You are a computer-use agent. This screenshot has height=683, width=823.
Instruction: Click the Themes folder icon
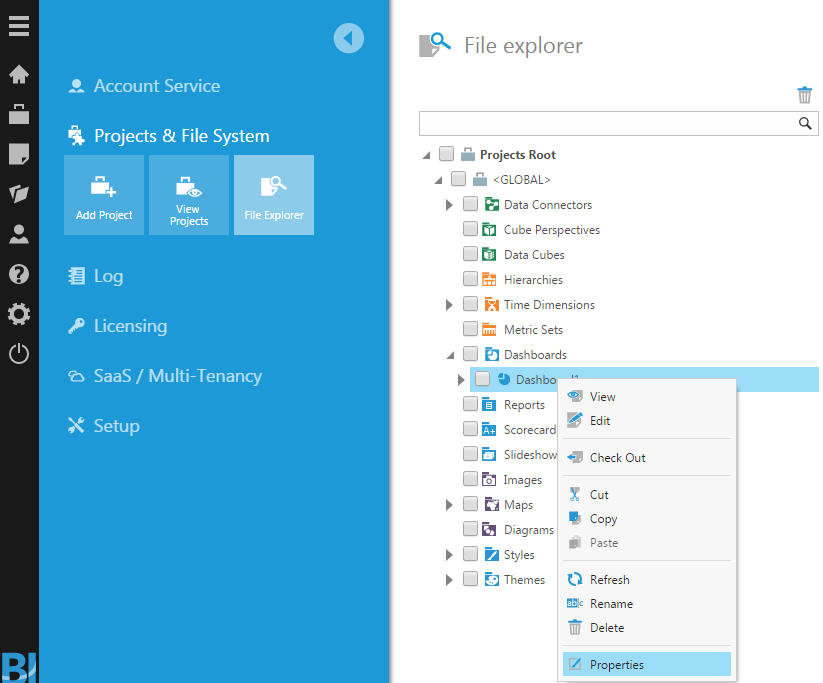coord(492,580)
